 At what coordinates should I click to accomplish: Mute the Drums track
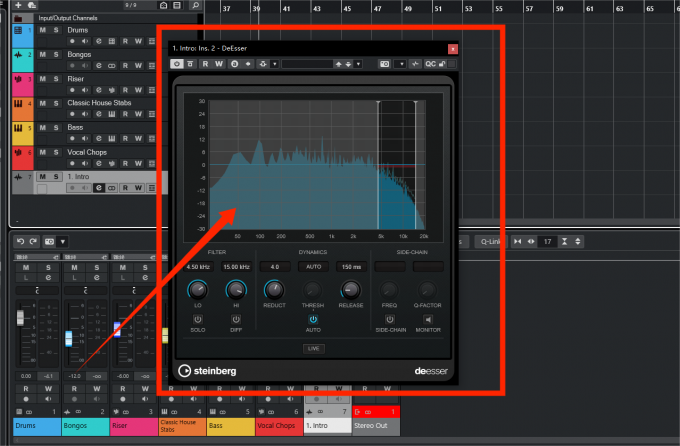point(42,30)
